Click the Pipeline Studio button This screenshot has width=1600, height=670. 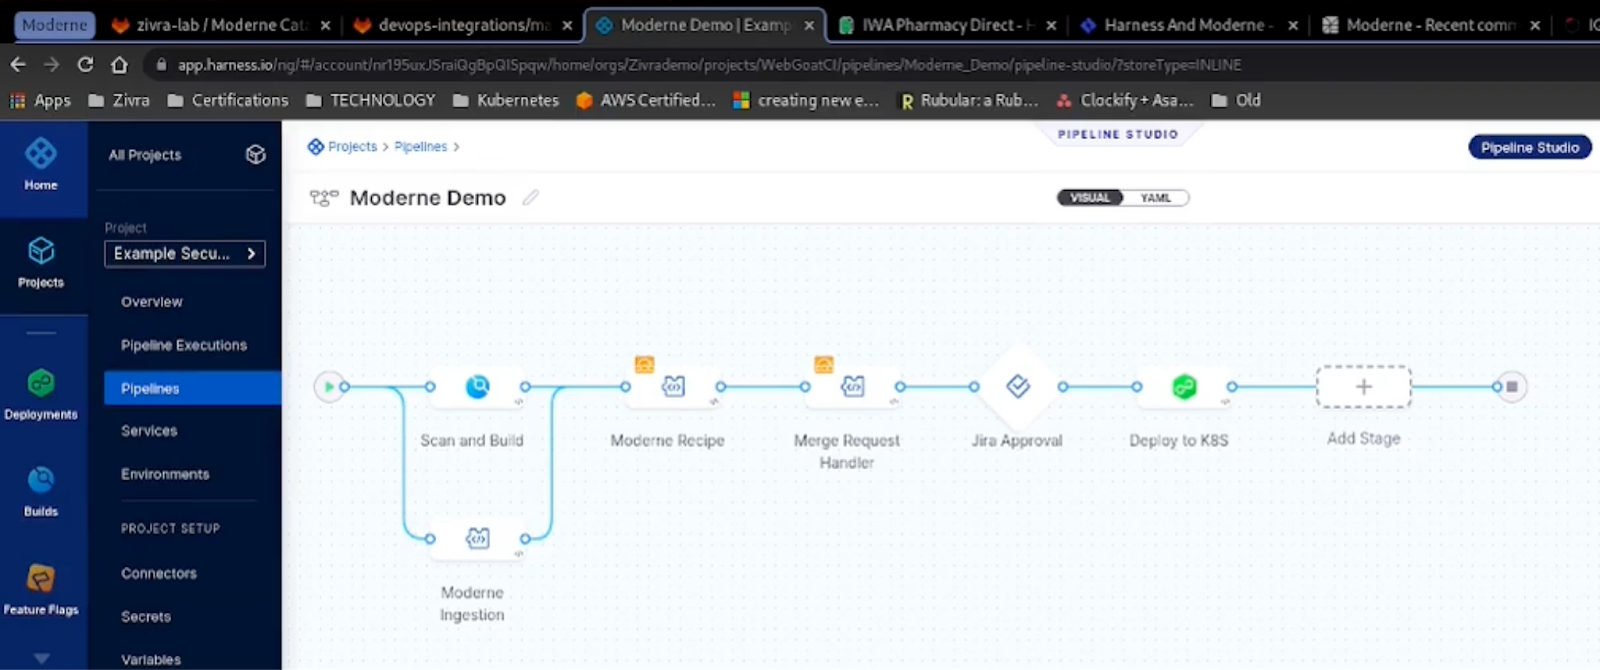(x=1529, y=147)
